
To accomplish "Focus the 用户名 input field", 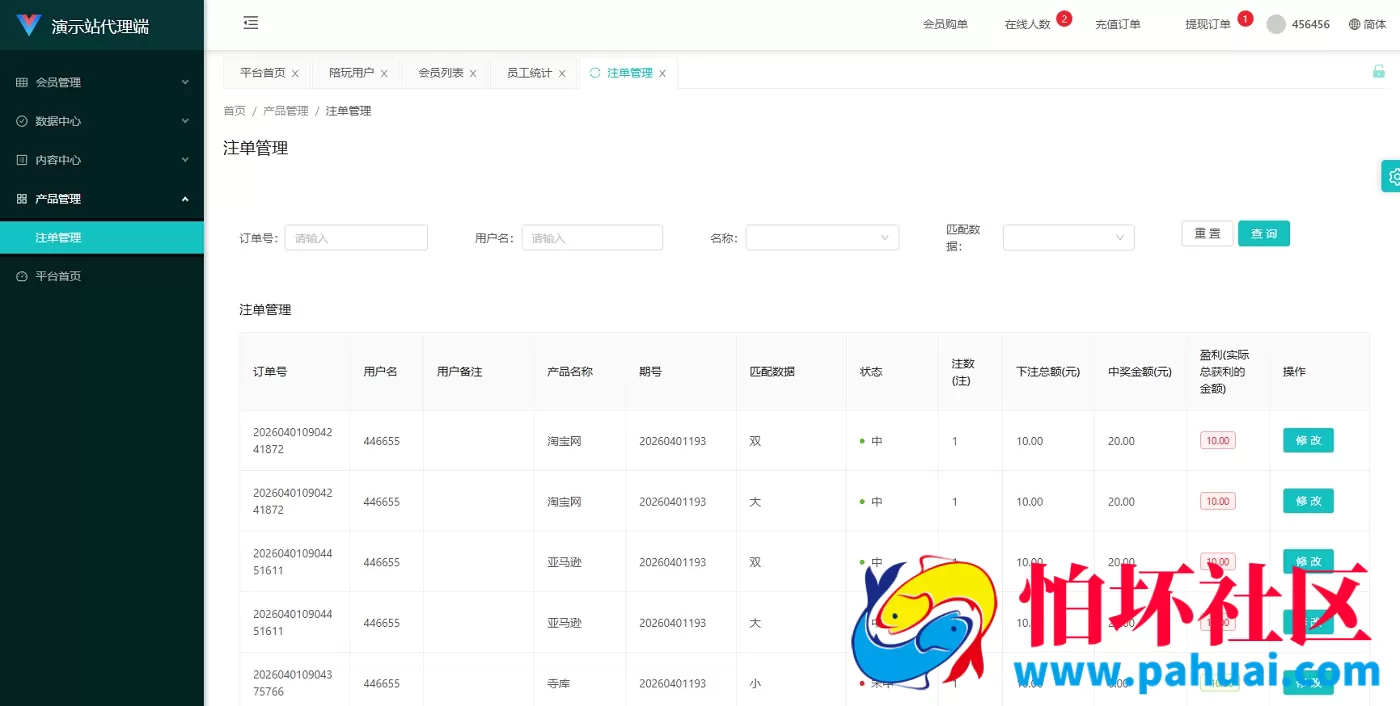I will (x=592, y=237).
